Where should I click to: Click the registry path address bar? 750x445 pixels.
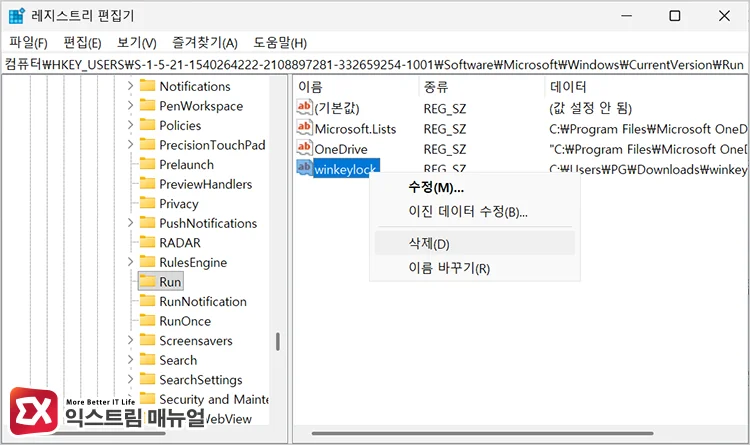click(x=375, y=65)
